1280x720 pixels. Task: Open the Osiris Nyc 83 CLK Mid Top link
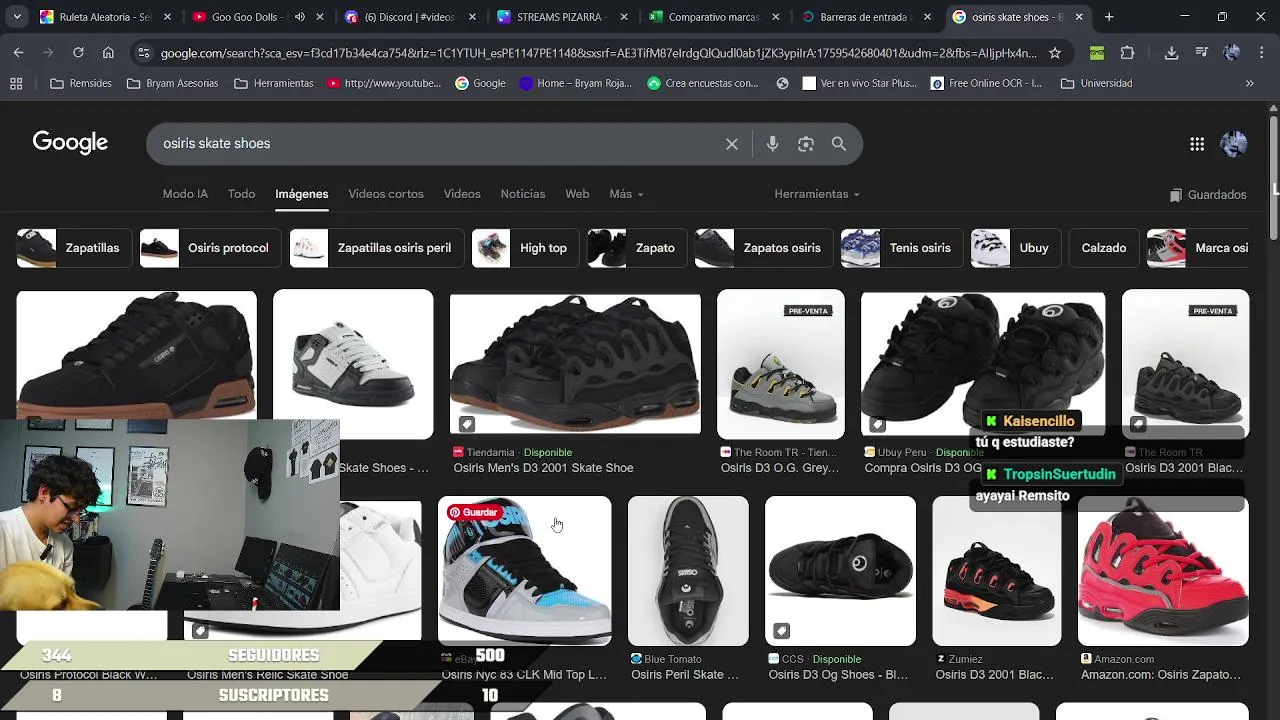tap(524, 675)
